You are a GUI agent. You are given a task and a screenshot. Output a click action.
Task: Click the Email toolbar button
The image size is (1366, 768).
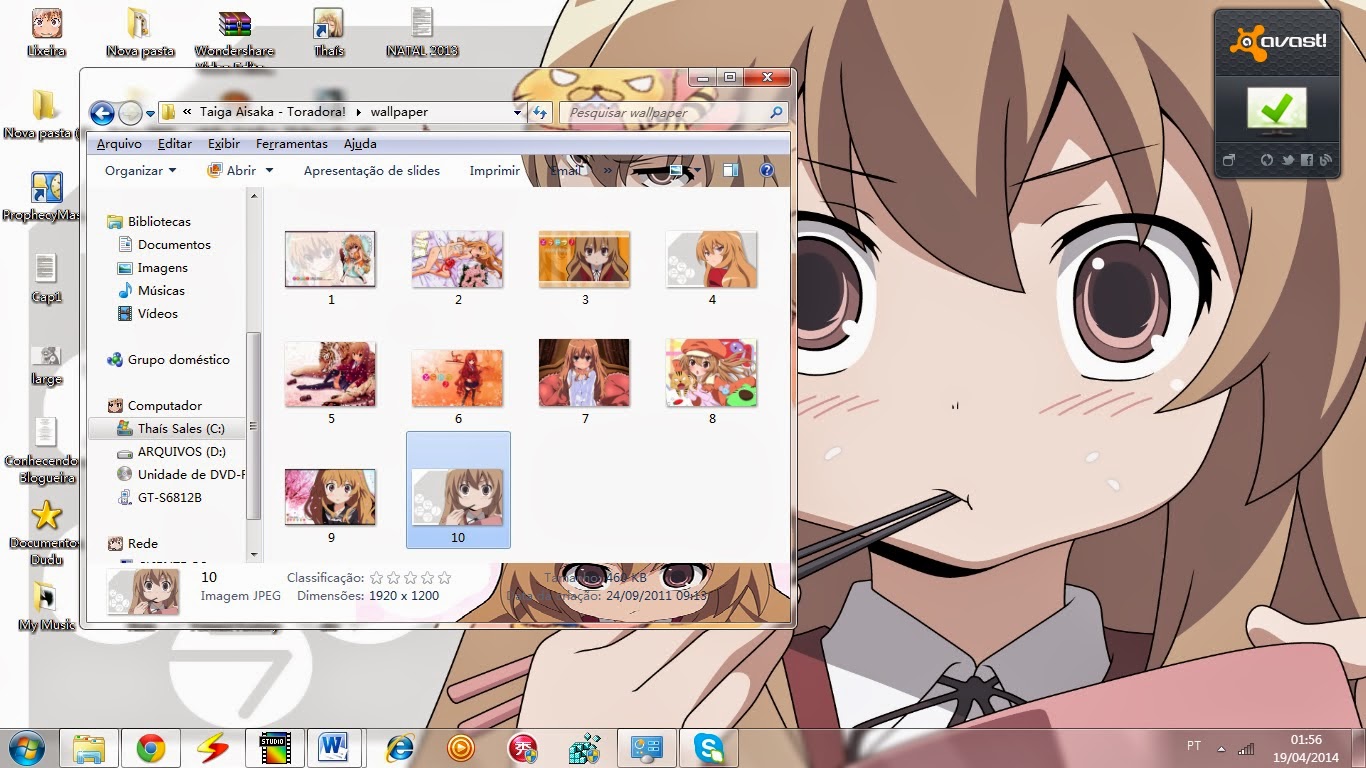point(565,171)
